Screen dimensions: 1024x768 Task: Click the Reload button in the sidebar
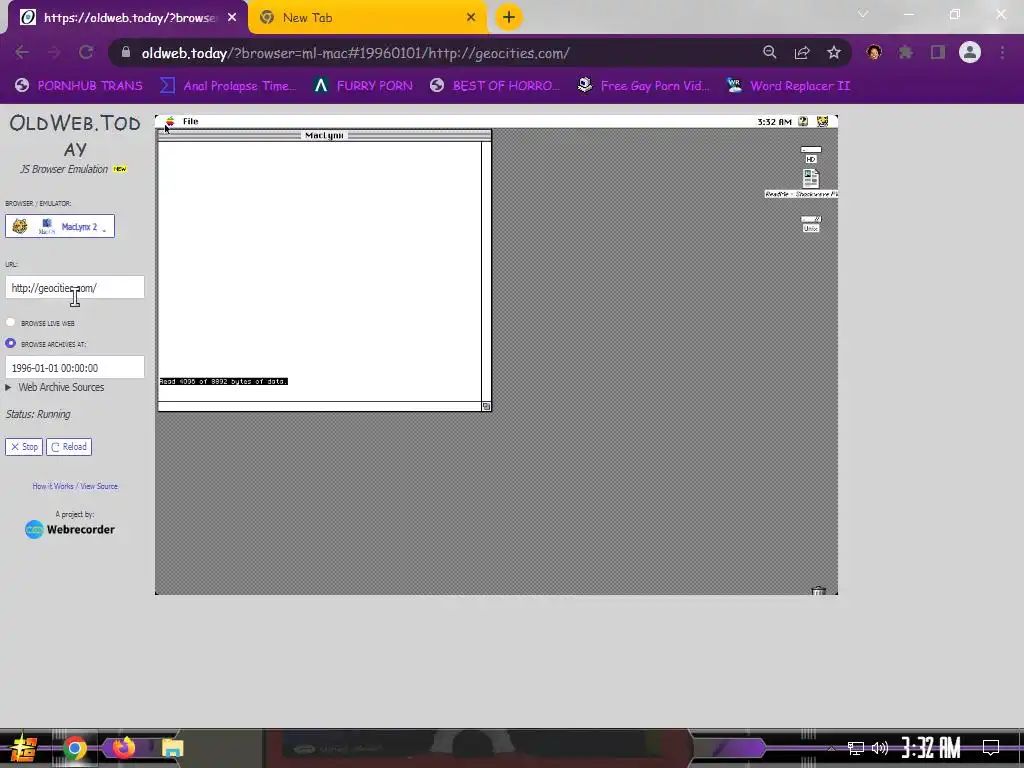[69, 447]
